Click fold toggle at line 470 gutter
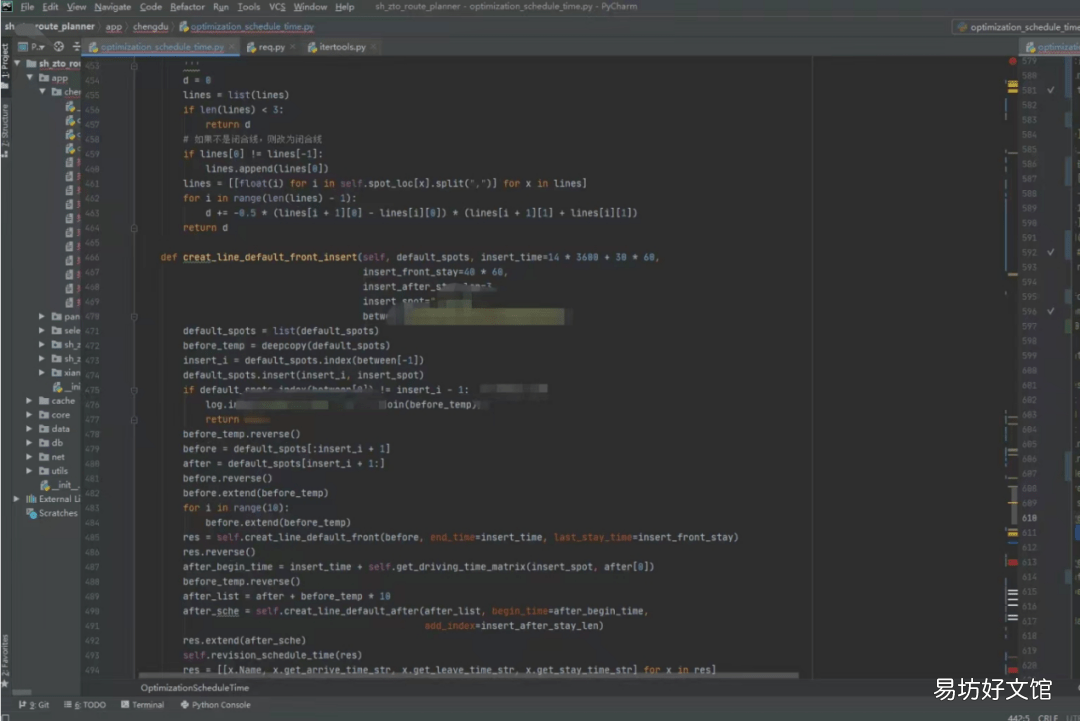Viewport: 1080px width, 721px height. pos(134,317)
